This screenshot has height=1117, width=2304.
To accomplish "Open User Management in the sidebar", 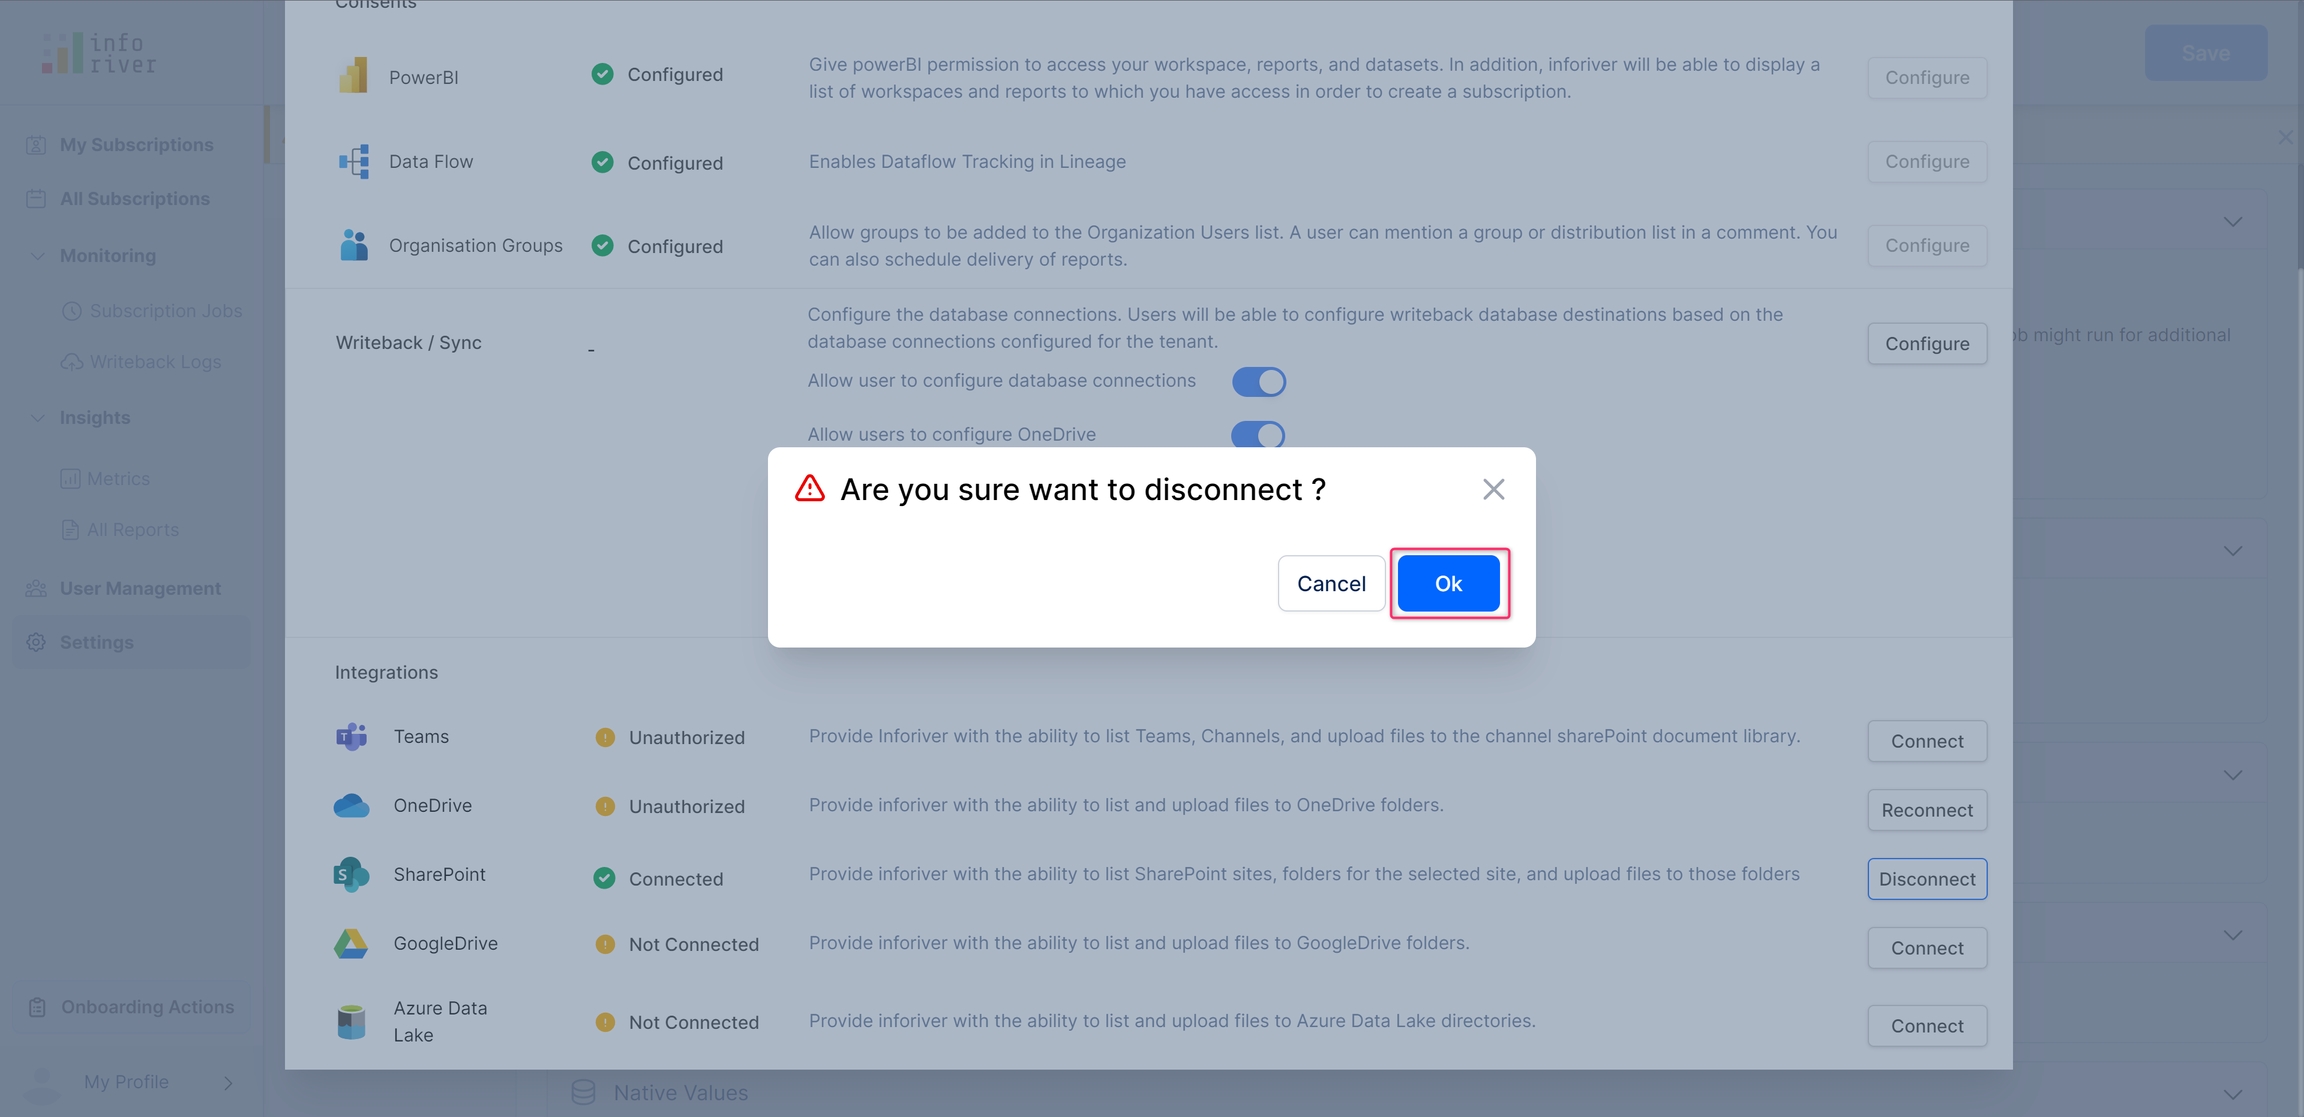I will 140,589.
